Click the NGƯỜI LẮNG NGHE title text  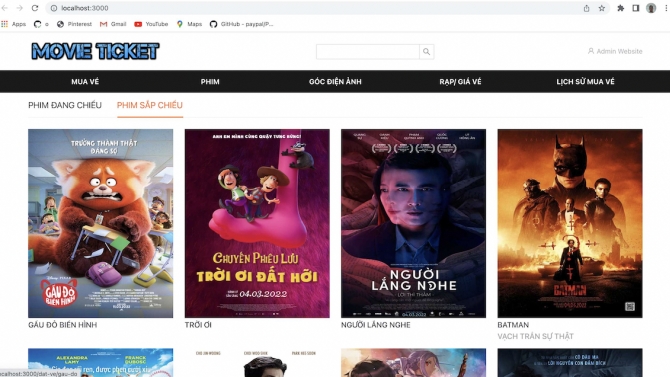pos(376,325)
